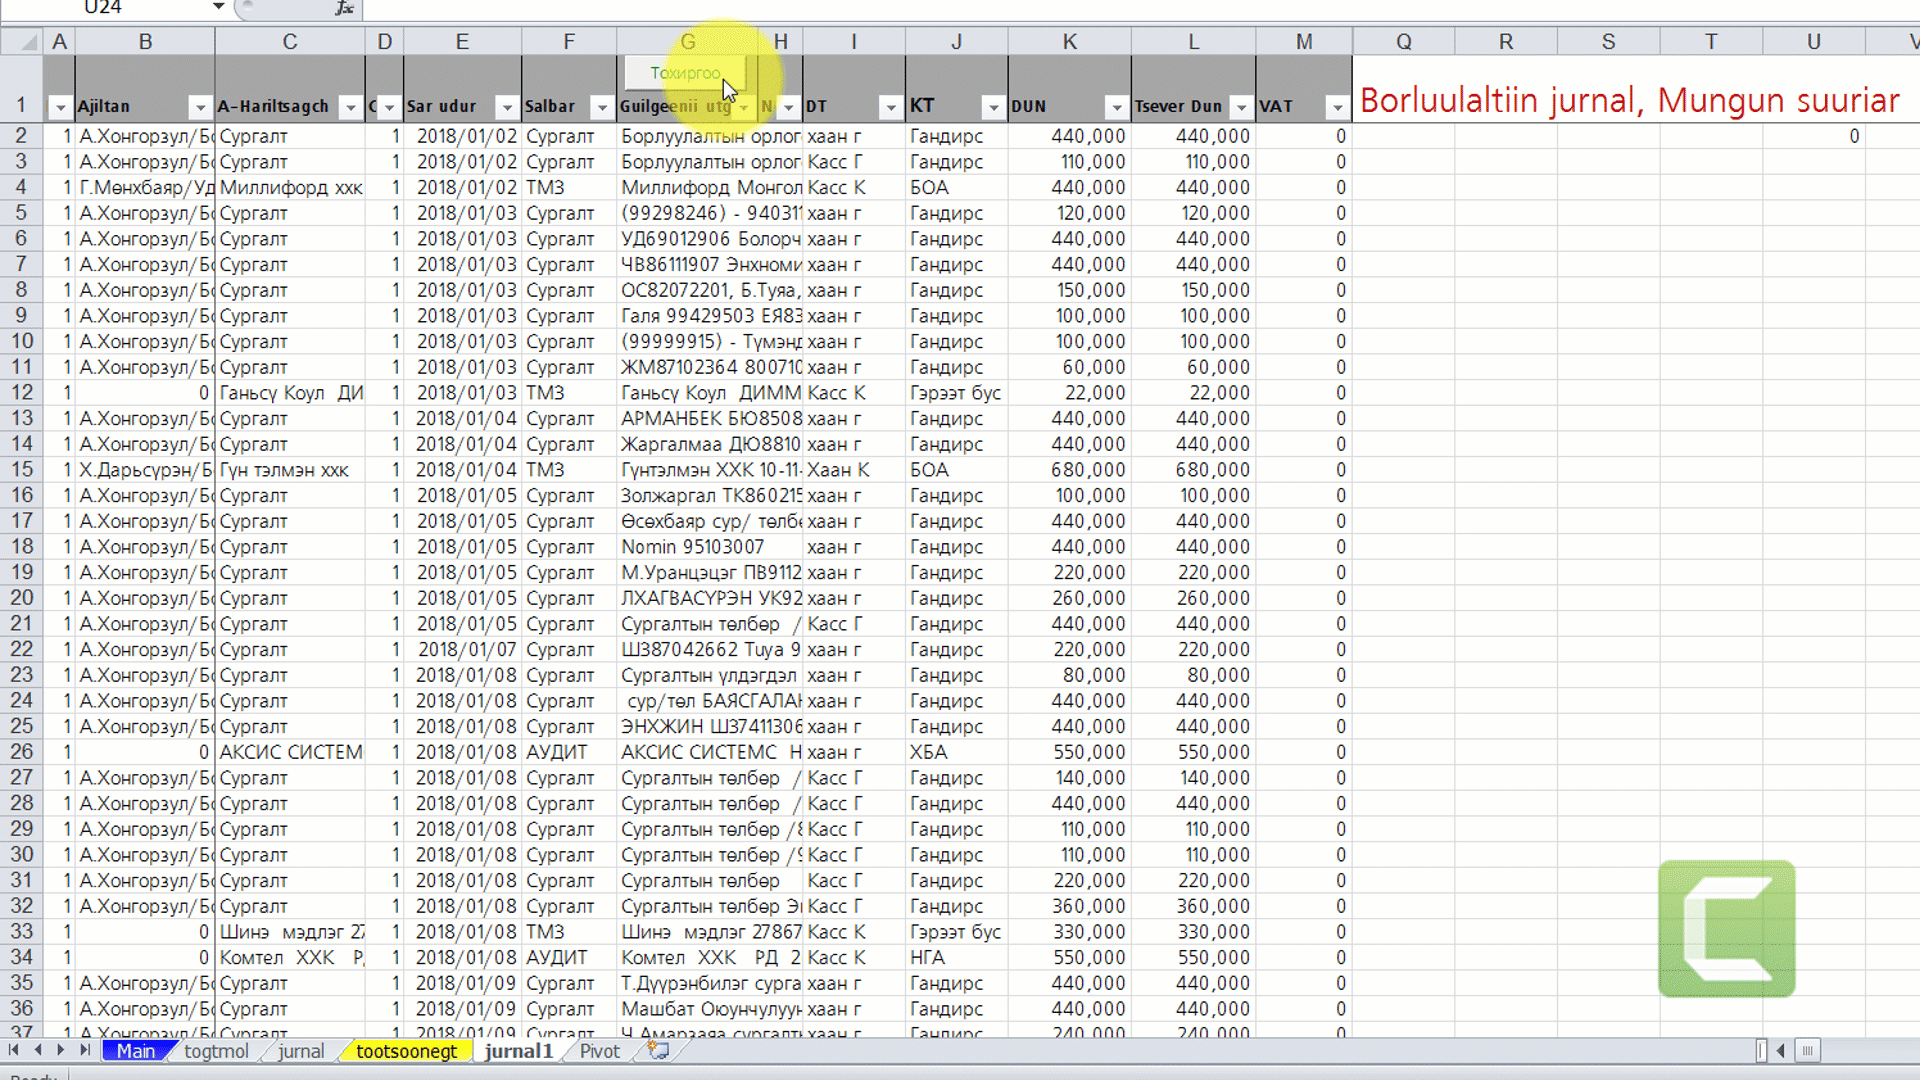Open the Salbar filter dropdown
This screenshot has width=1920, height=1080.
(602, 107)
